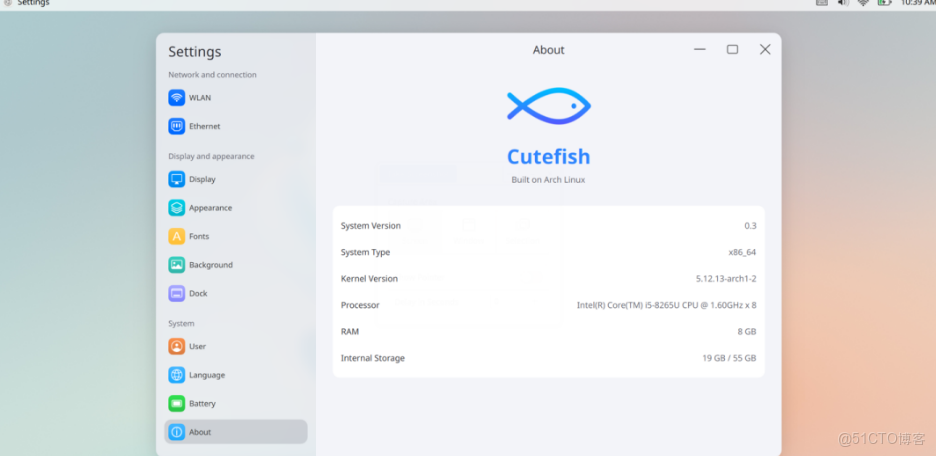Viewport: 936px width, 456px height.
Task: Click the "8 GB" RAM value
Action: pyautogui.click(x=747, y=331)
